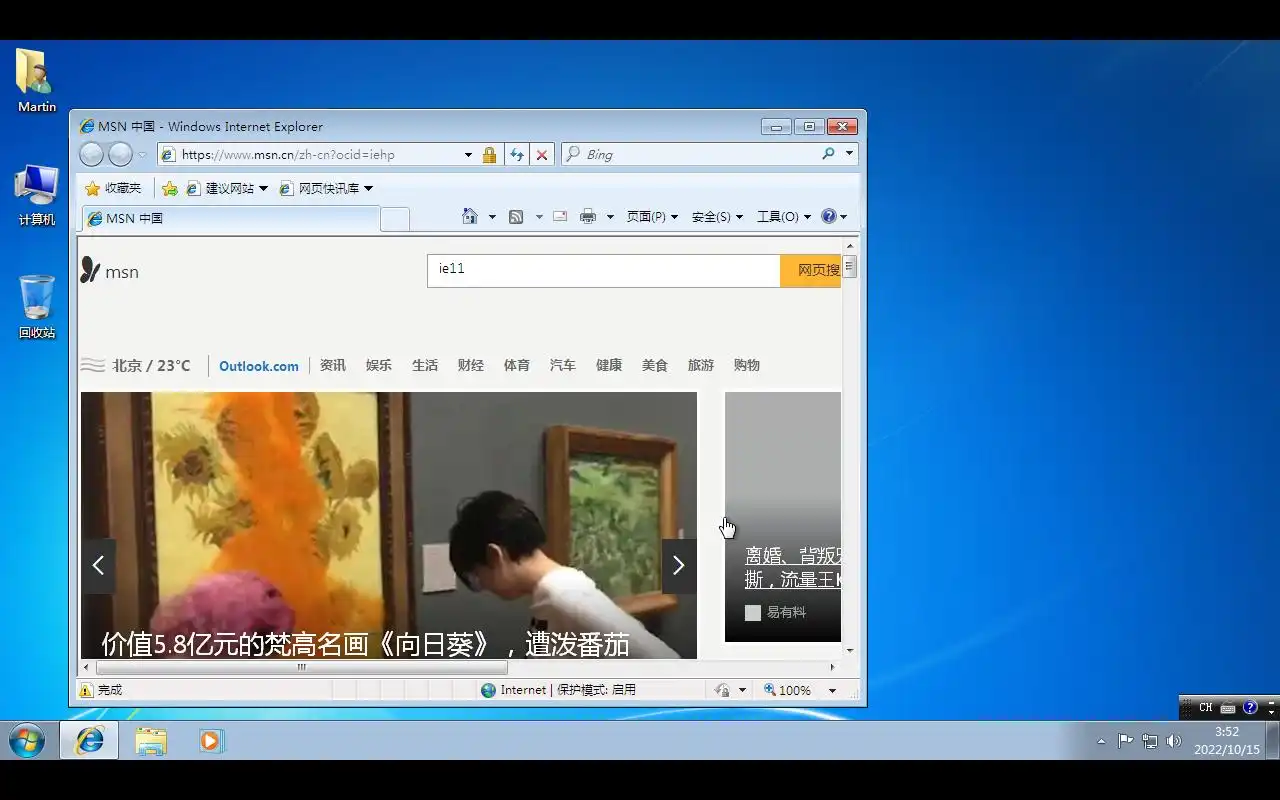Click the status bar warning icon

click(x=86, y=690)
